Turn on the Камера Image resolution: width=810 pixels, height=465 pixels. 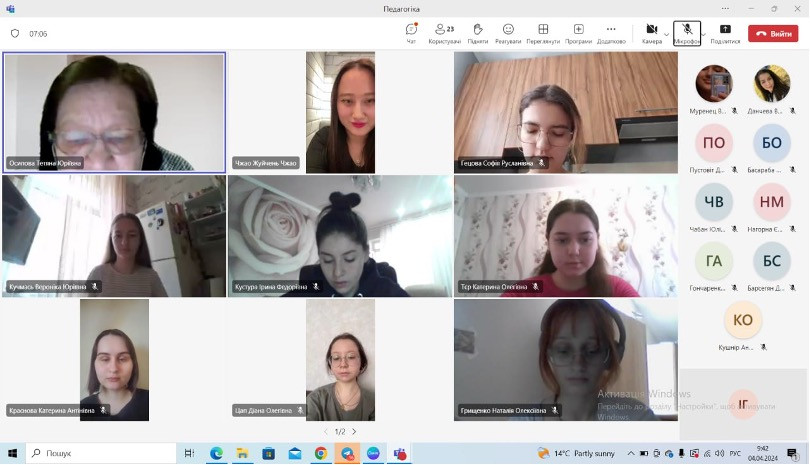pos(652,34)
